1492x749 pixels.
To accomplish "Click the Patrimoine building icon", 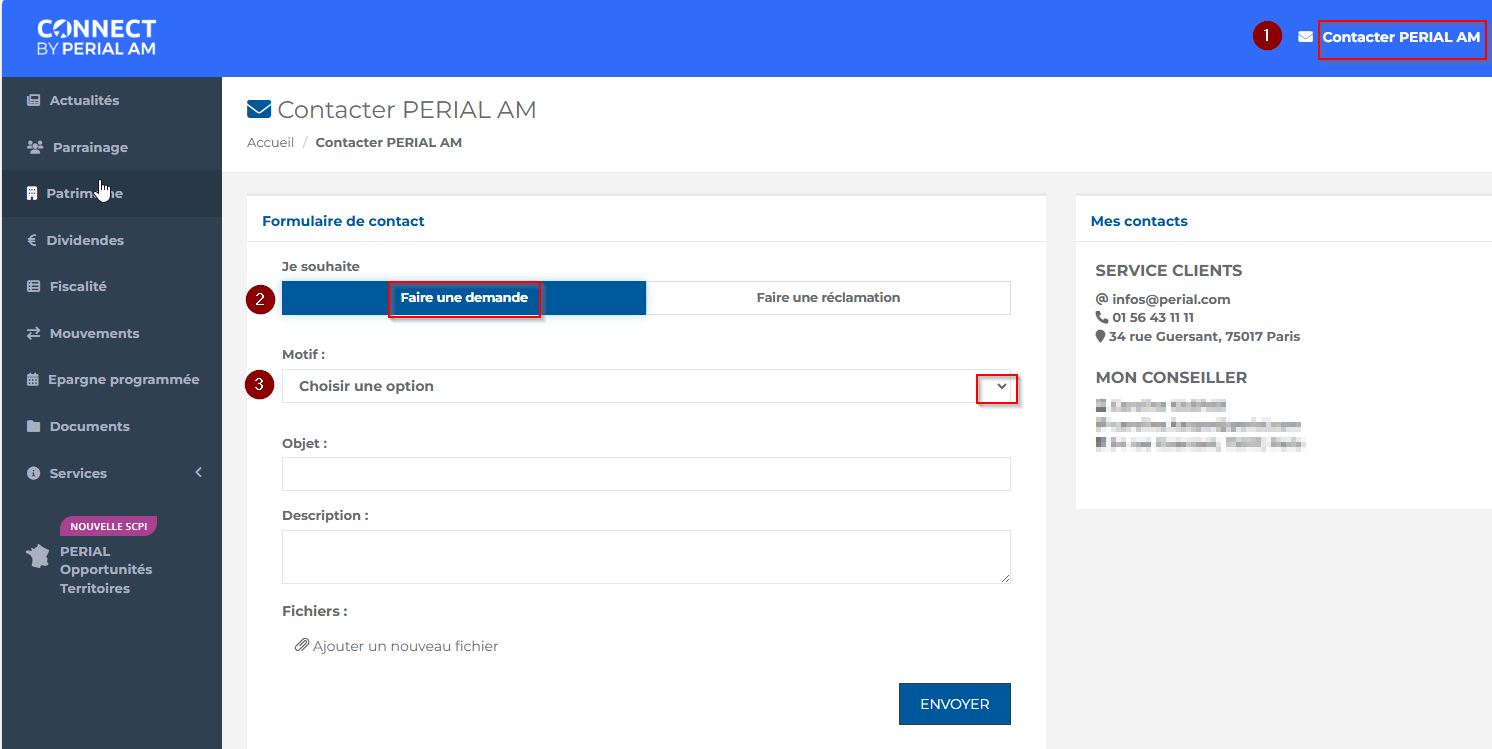I will click(x=32, y=193).
